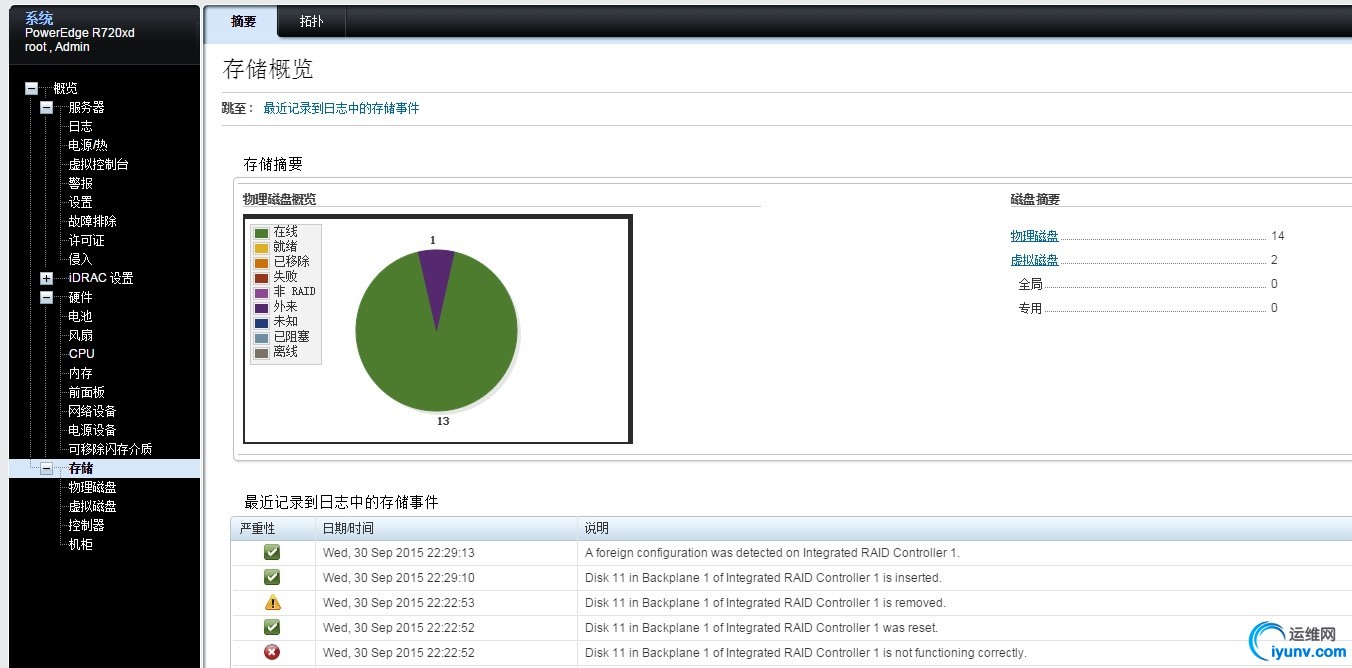Click the 'not functioning correctly' event text
The image size is (1352, 668).
[x=806, y=652]
